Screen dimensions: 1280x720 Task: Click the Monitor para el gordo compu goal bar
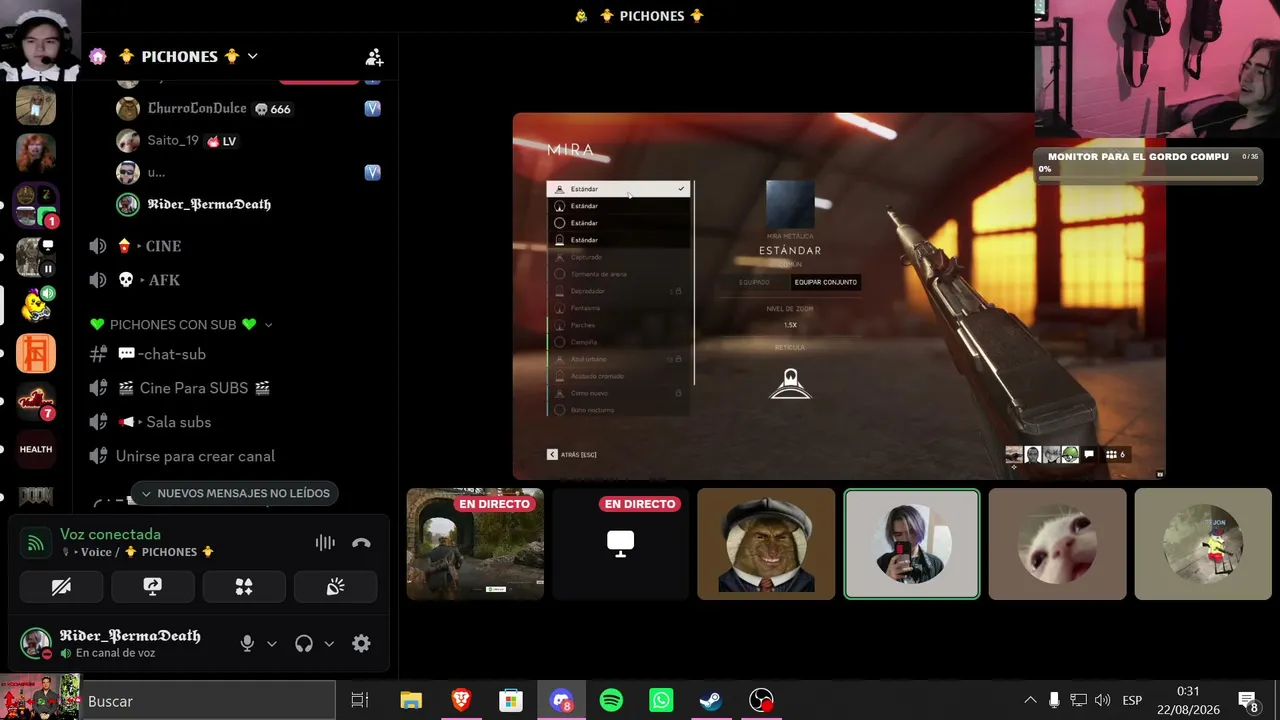click(x=1148, y=167)
